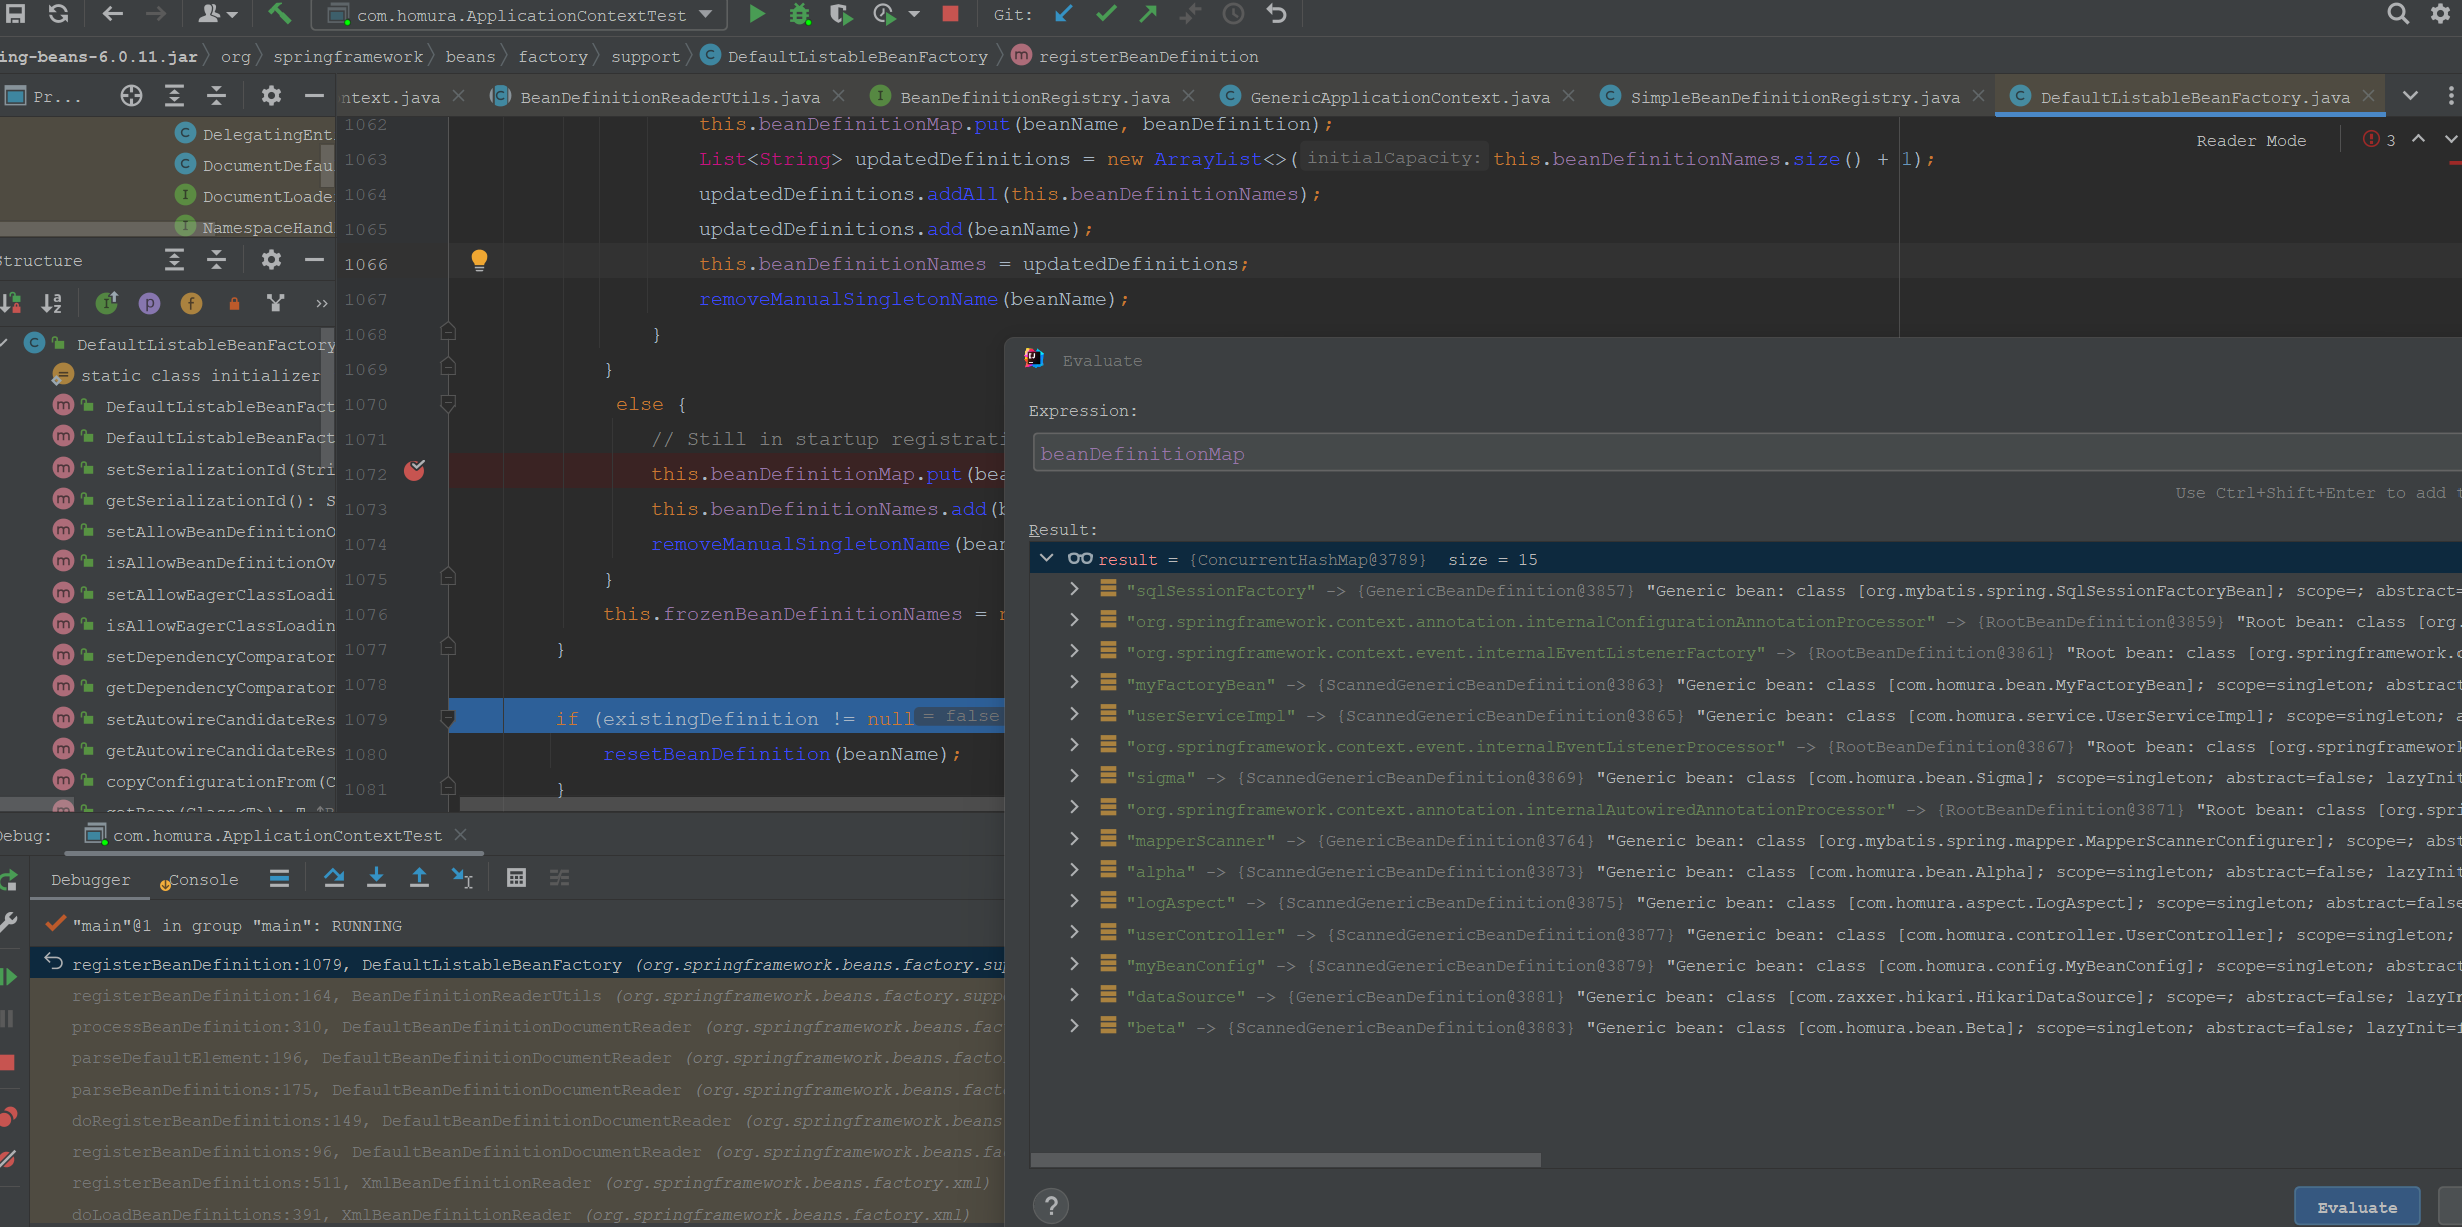Open the debugger Evaluate Expression calculator icon

tap(516, 878)
